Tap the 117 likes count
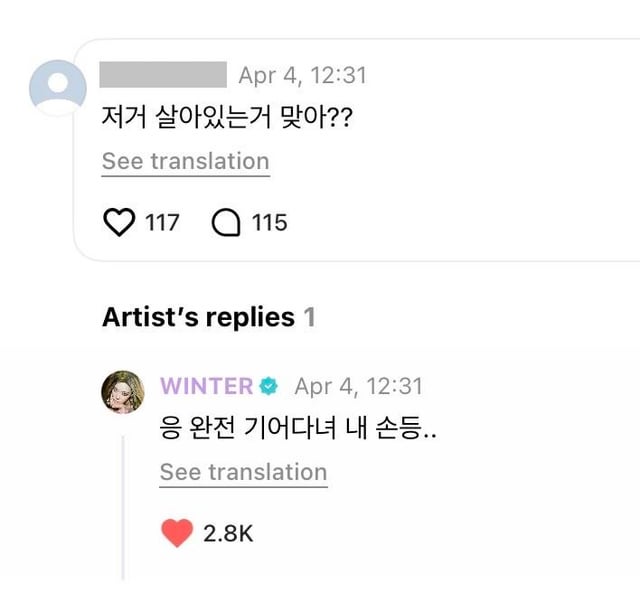This screenshot has height=602, width=640. 162,222
